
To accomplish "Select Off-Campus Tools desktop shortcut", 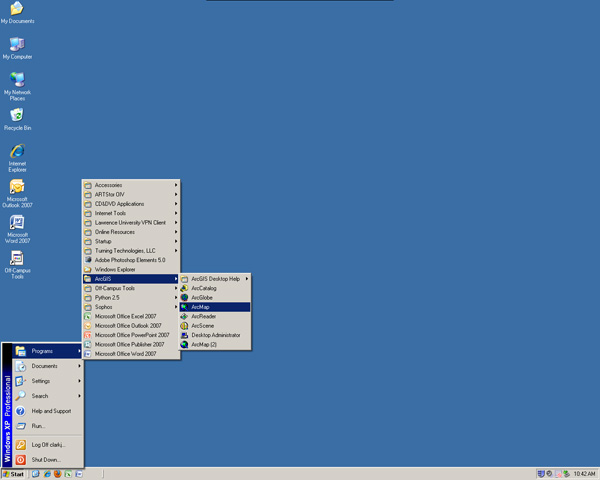I will tap(17, 264).
